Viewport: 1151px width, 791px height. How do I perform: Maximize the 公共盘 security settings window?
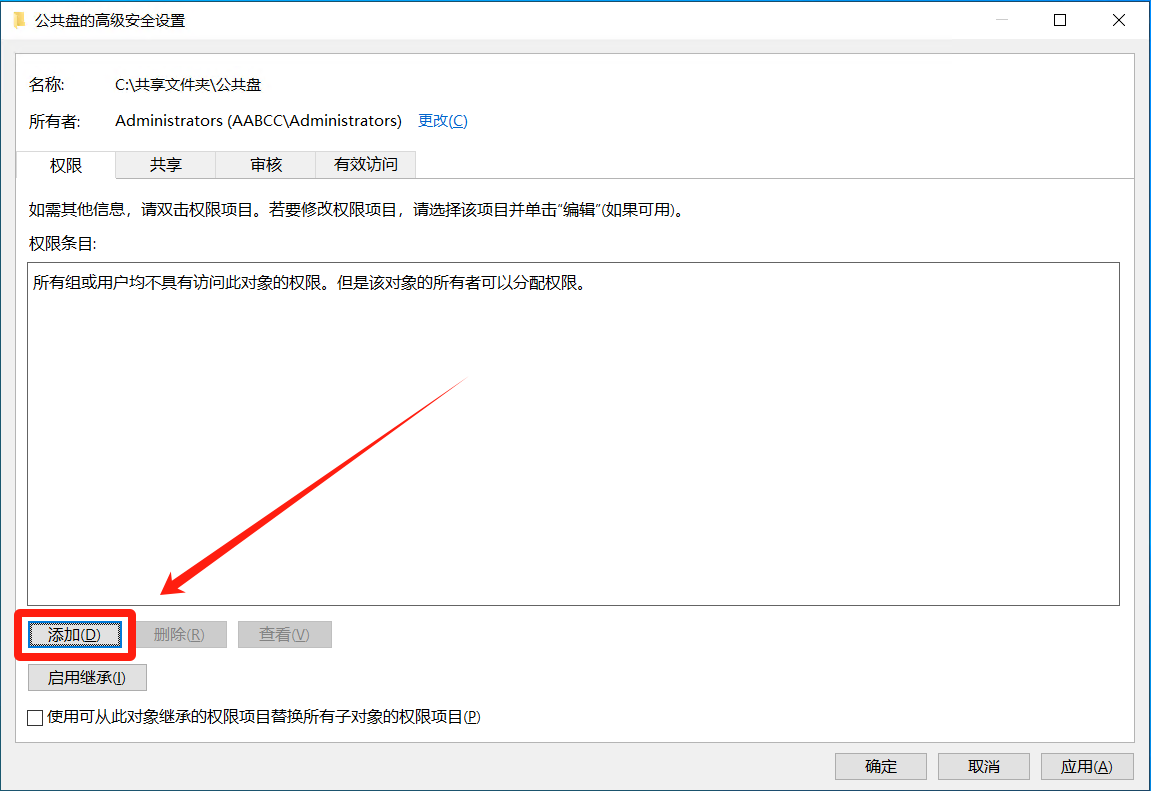tap(1060, 20)
